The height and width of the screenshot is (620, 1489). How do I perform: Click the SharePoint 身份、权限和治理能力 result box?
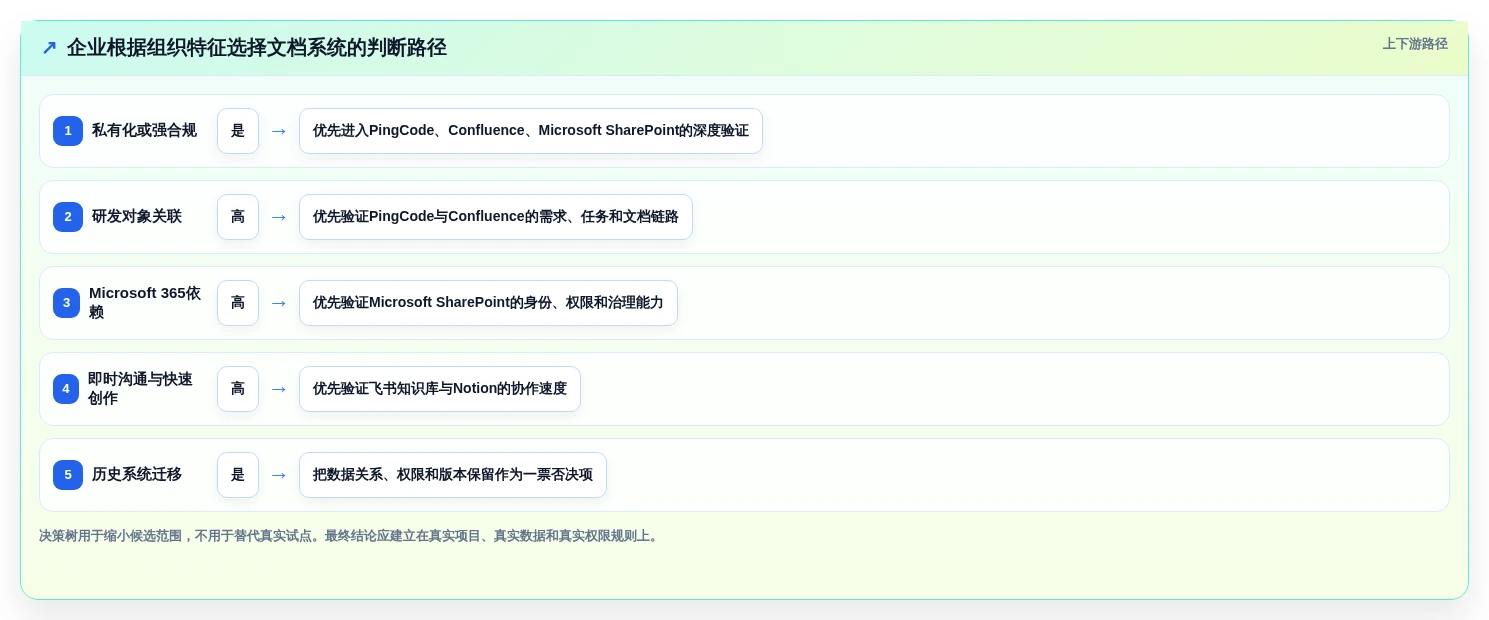coord(488,303)
